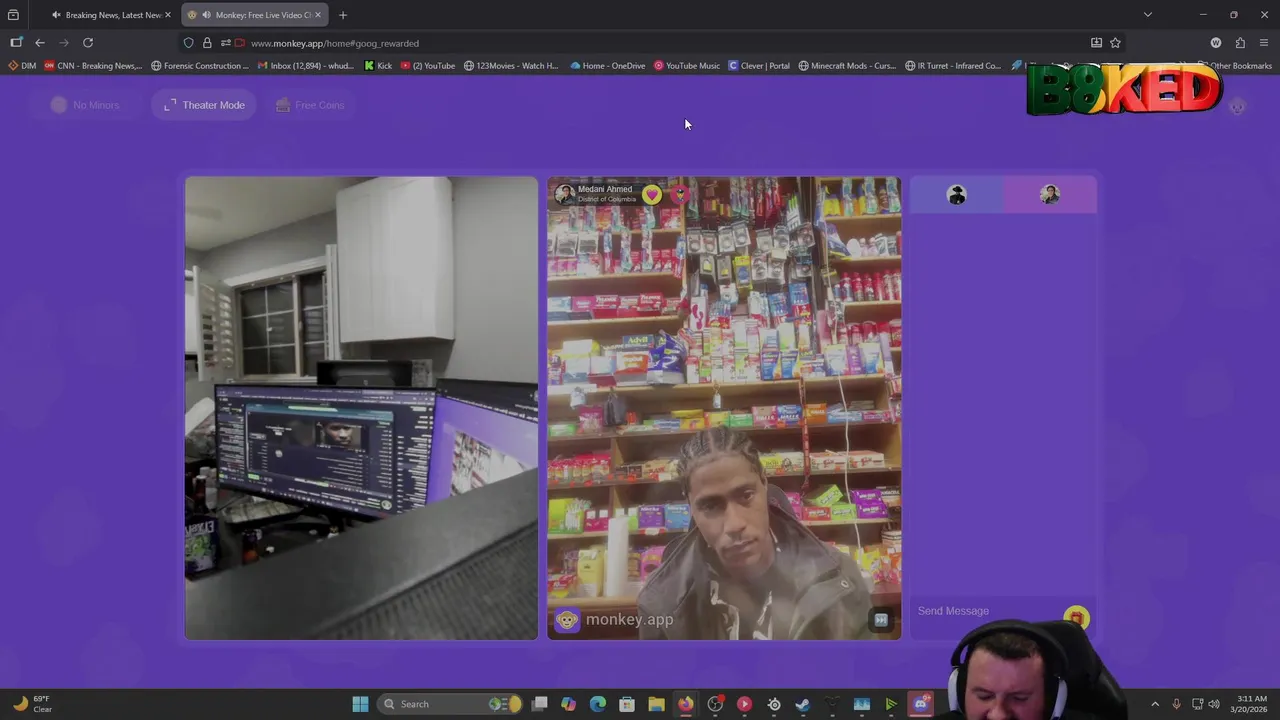The height and width of the screenshot is (720, 1280).
Task: Click the yellow heart icon beside Medani Ahmed
Action: point(652,195)
